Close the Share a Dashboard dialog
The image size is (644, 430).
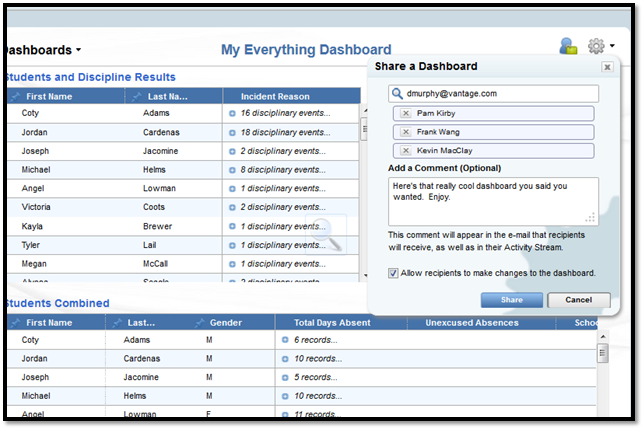tap(607, 67)
